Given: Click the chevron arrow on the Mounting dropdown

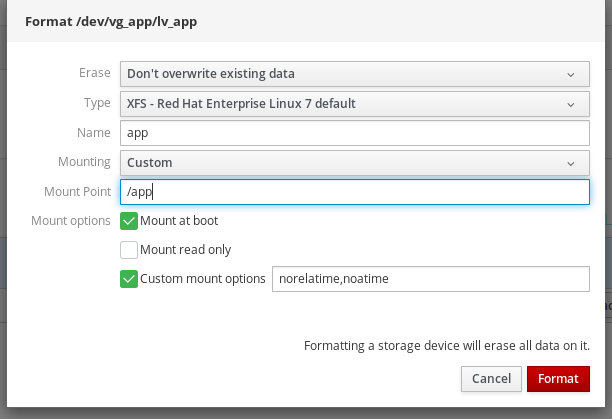Looking at the screenshot, I should coord(570,162).
